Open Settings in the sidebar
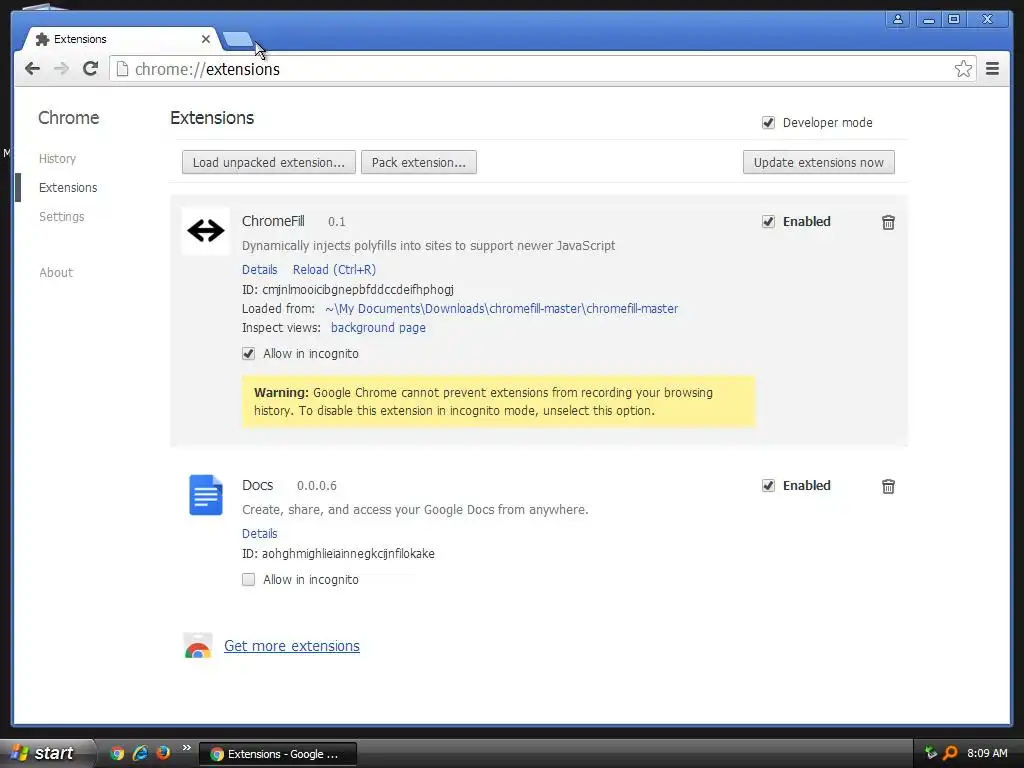The height and width of the screenshot is (768, 1024). [61, 216]
